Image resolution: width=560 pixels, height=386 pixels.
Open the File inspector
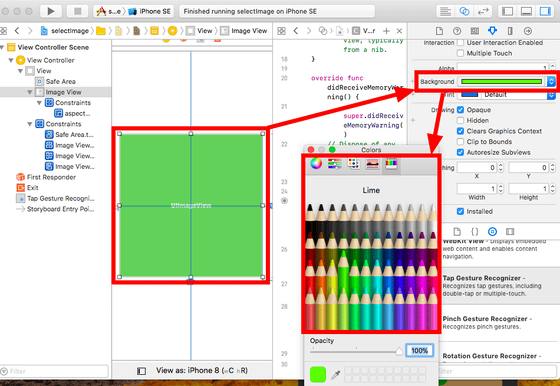[x=439, y=31]
